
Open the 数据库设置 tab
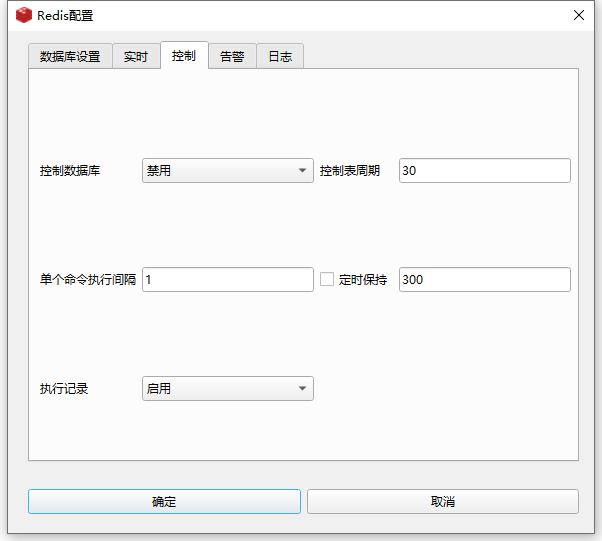click(70, 56)
